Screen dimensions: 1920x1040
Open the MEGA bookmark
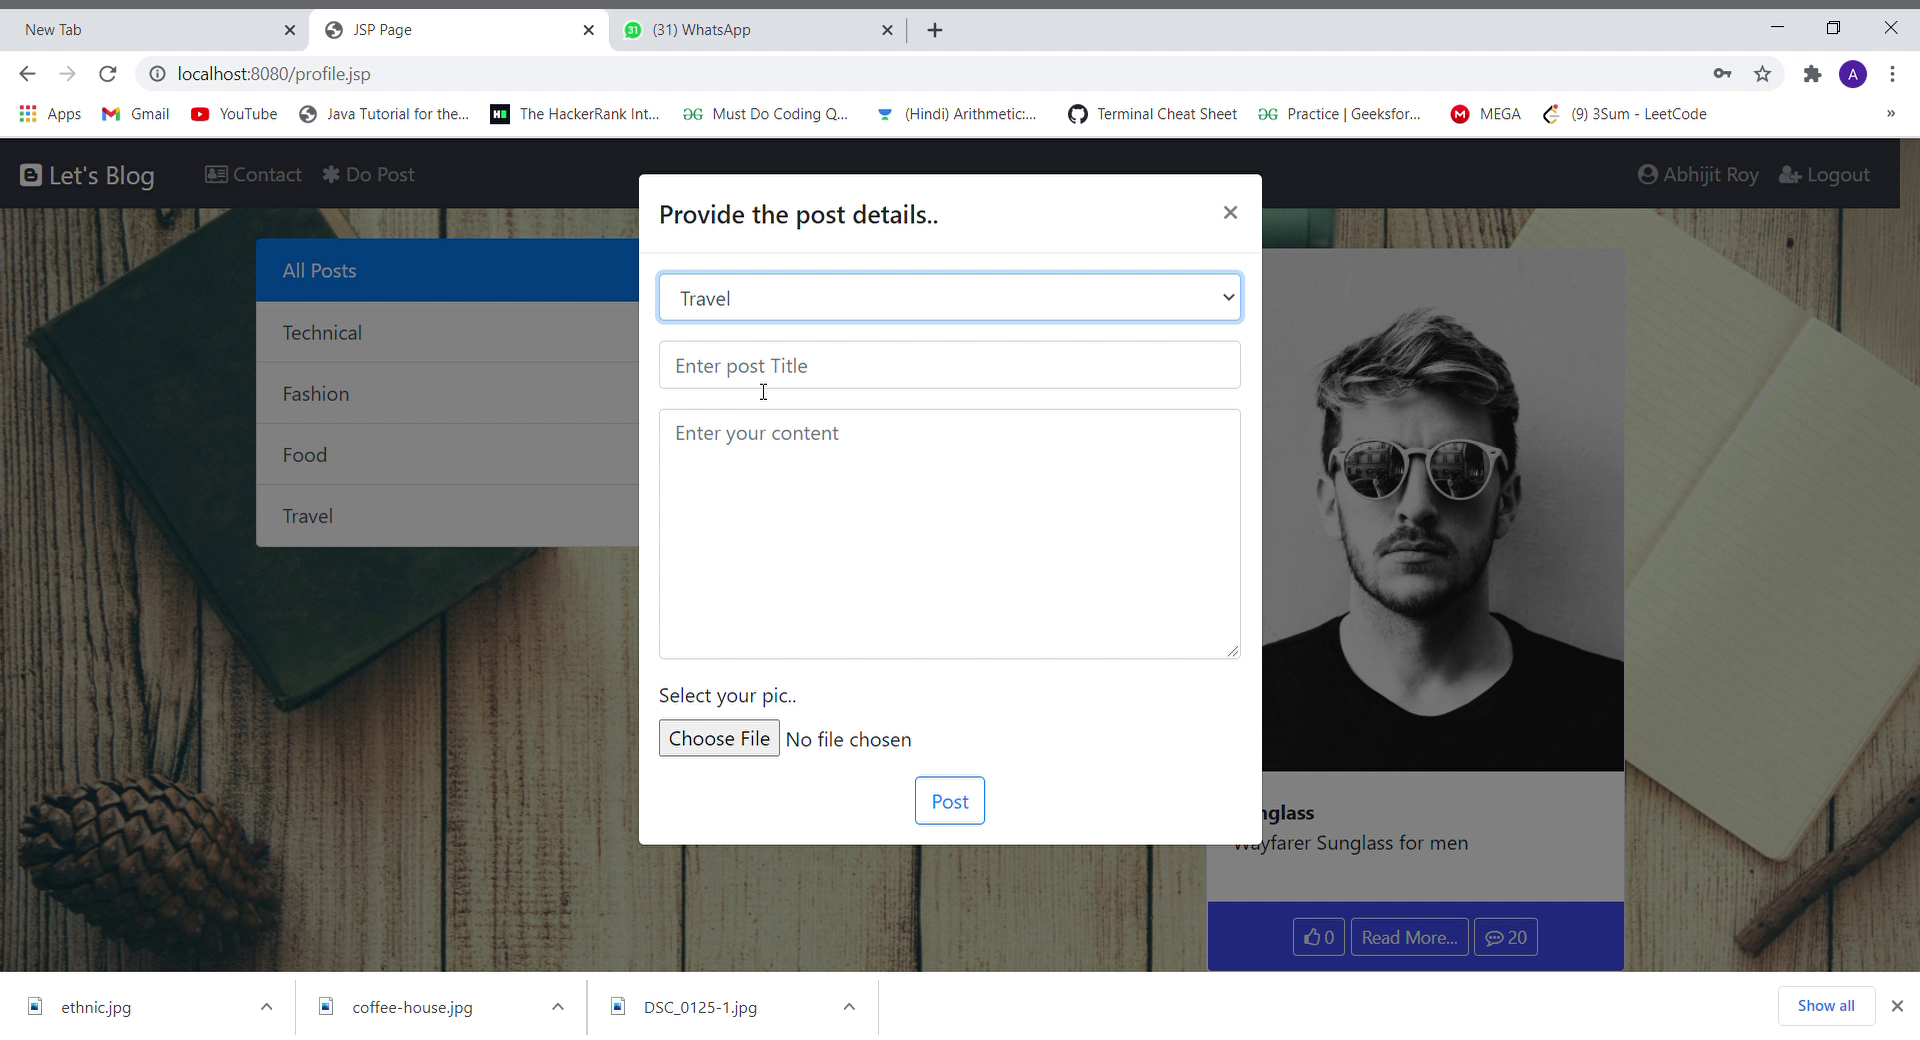coord(1485,114)
